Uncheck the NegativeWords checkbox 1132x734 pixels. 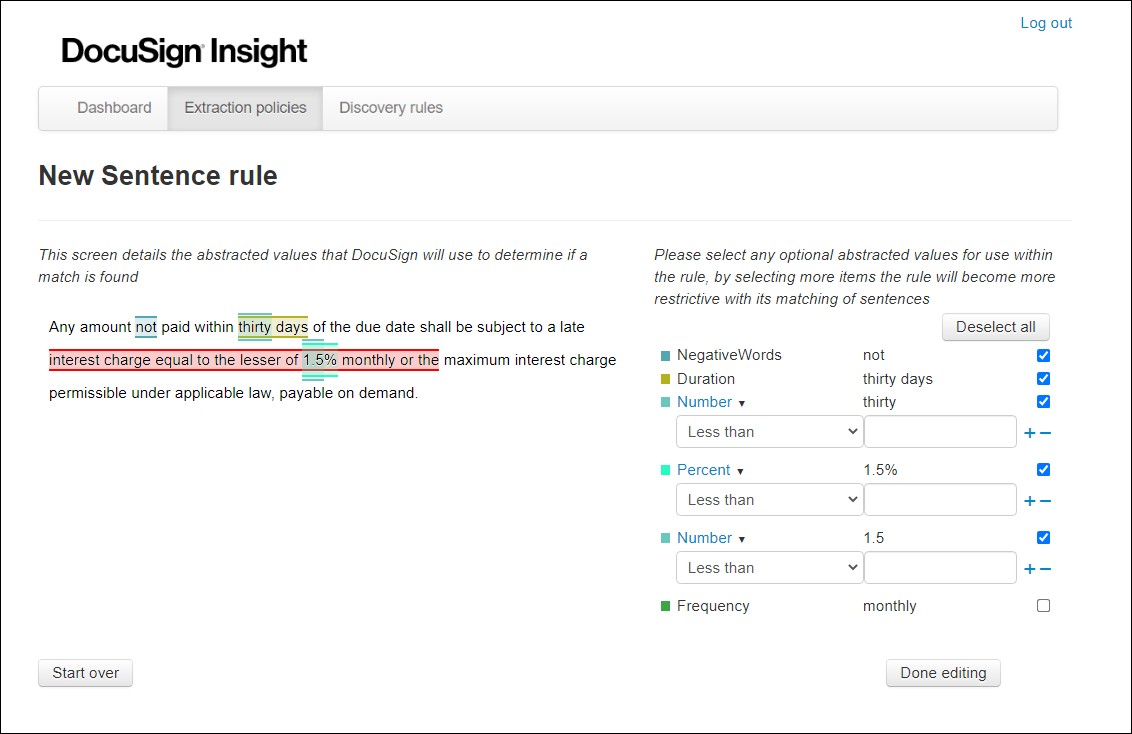[x=1043, y=355]
